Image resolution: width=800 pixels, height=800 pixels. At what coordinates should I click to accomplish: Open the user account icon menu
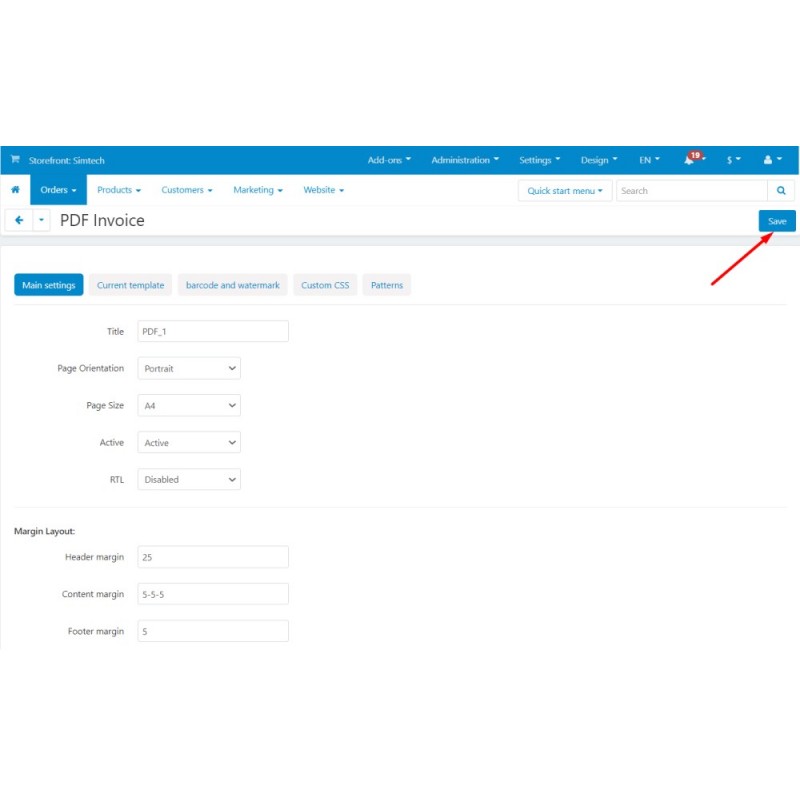(772, 160)
